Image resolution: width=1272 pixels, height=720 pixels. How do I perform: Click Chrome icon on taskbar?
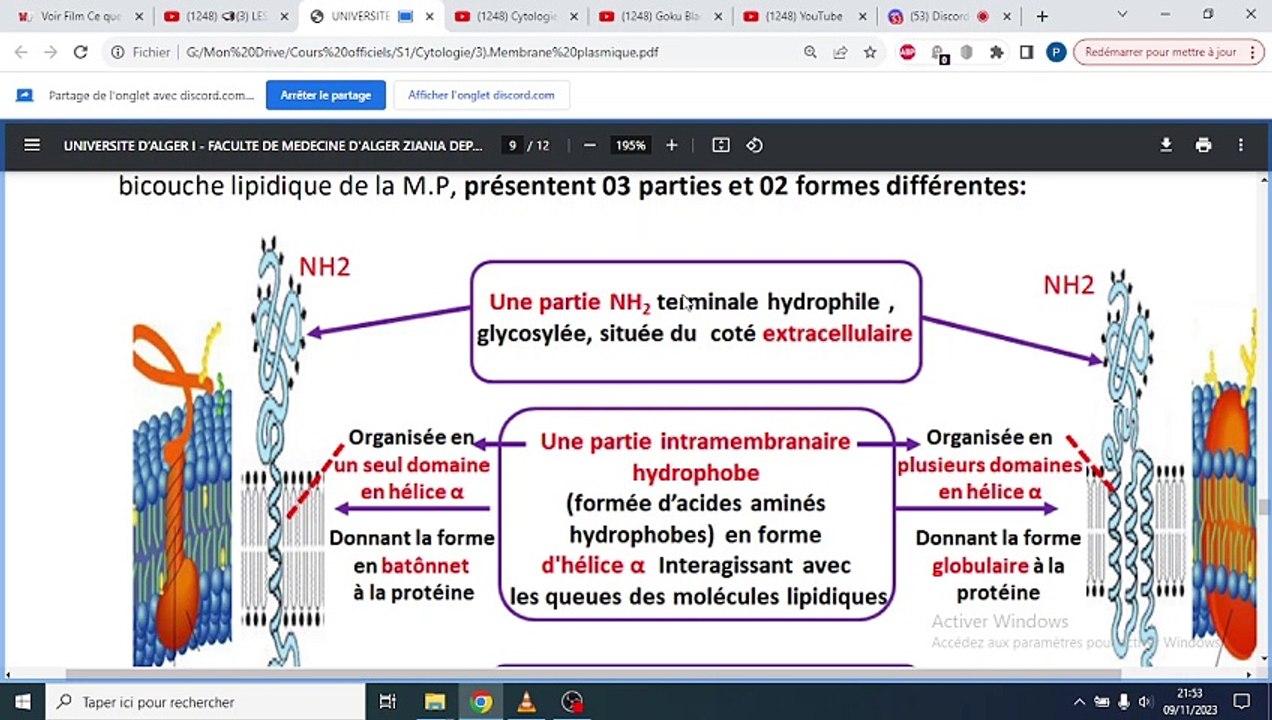tap(481, 702)
